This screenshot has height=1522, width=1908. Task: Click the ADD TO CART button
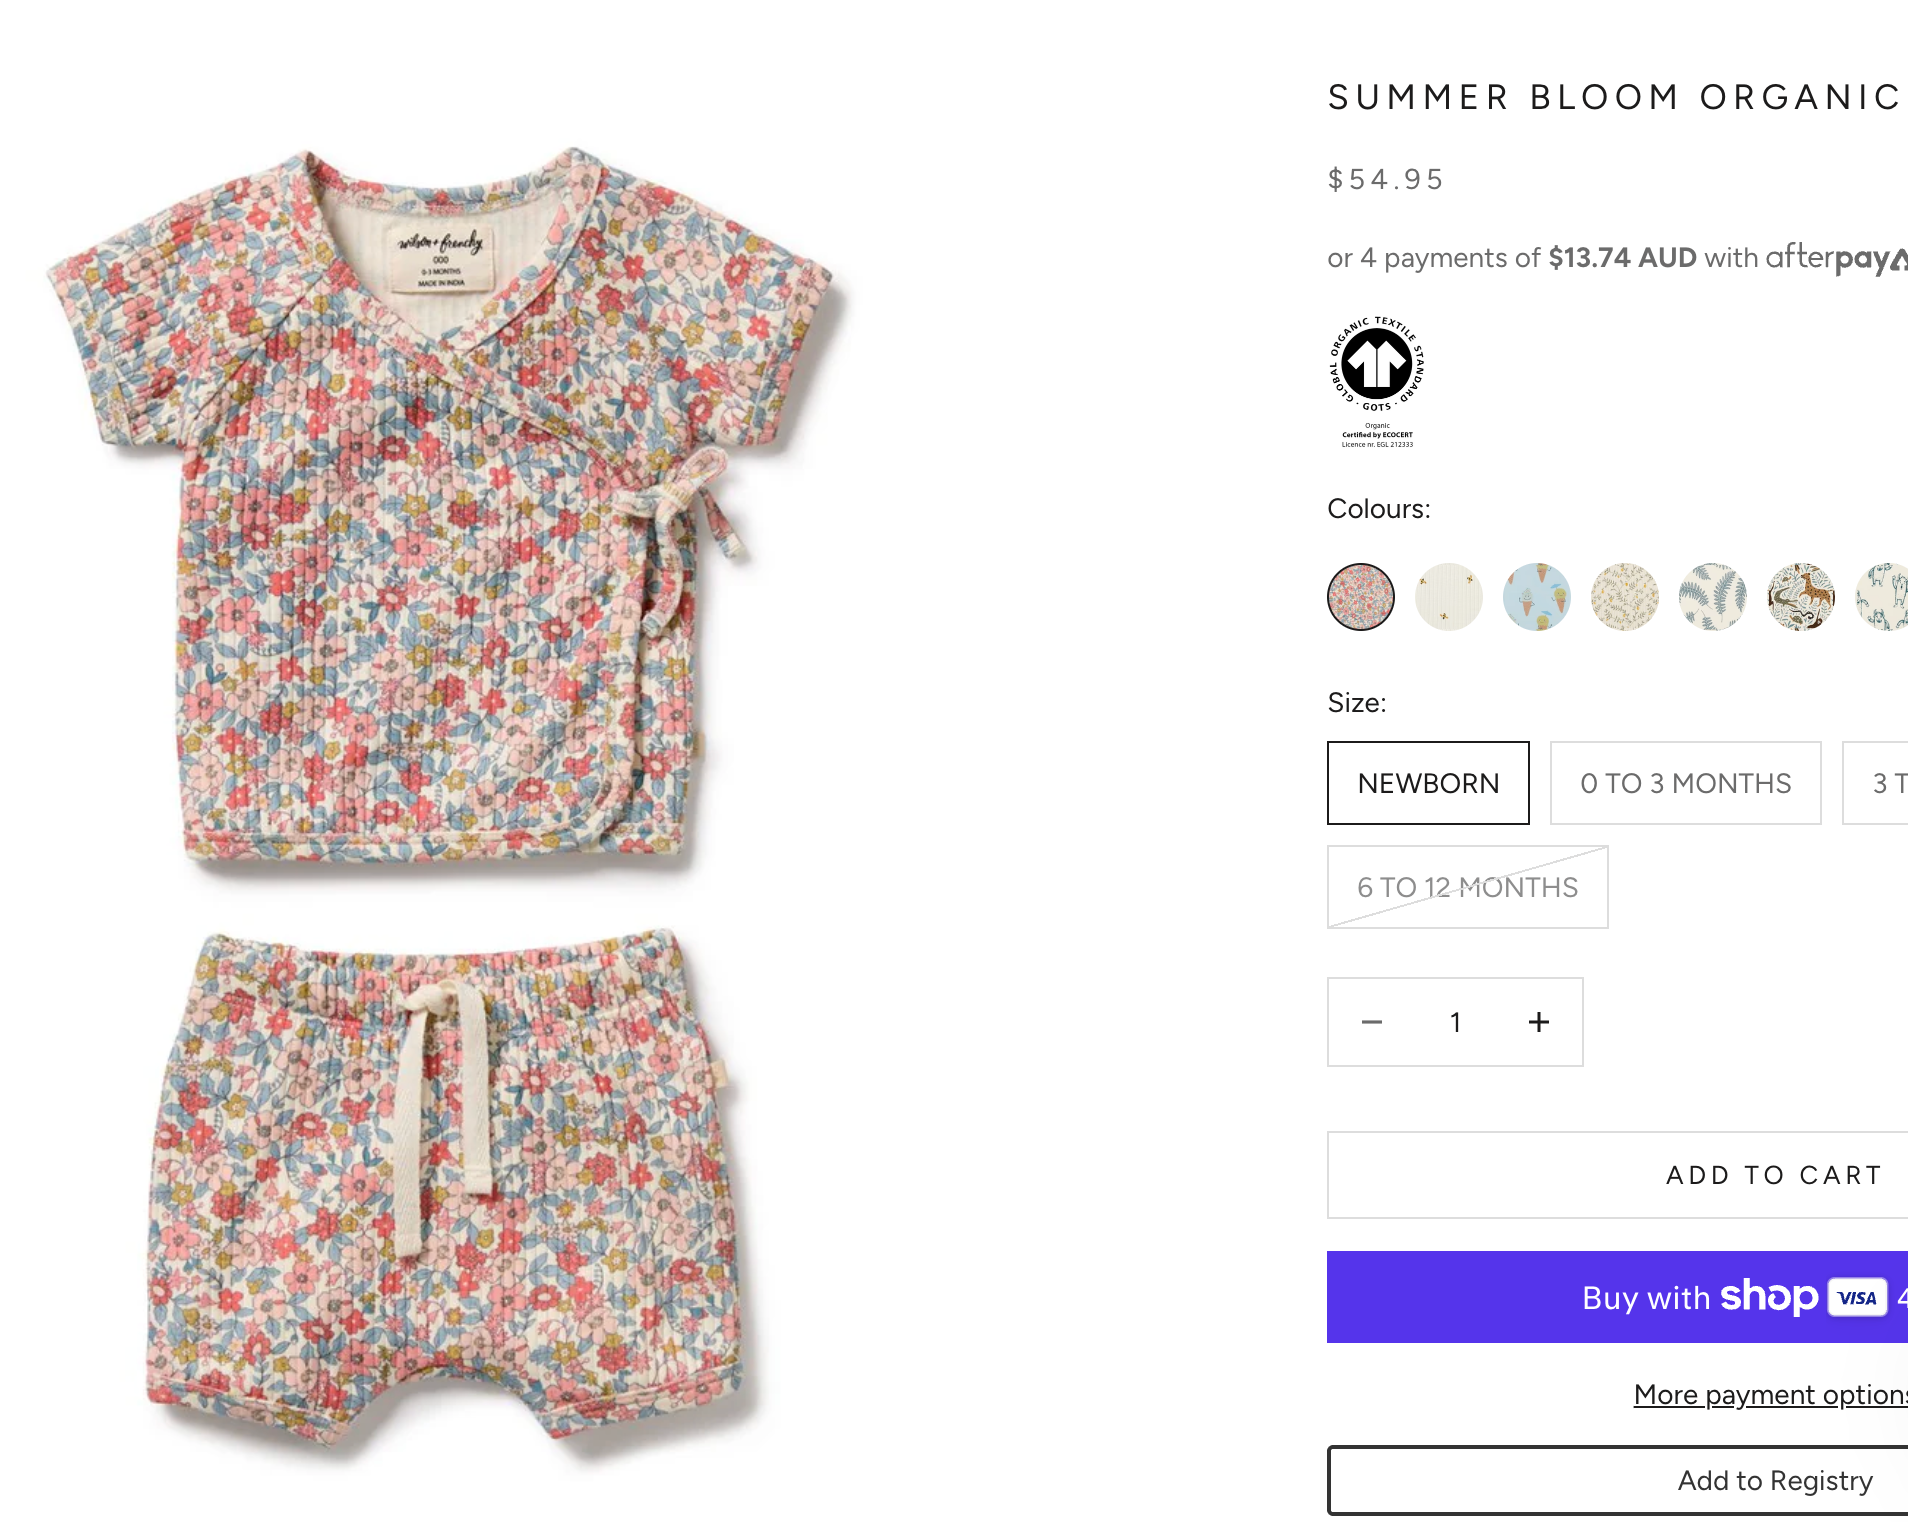[x=1772, y=1175]
